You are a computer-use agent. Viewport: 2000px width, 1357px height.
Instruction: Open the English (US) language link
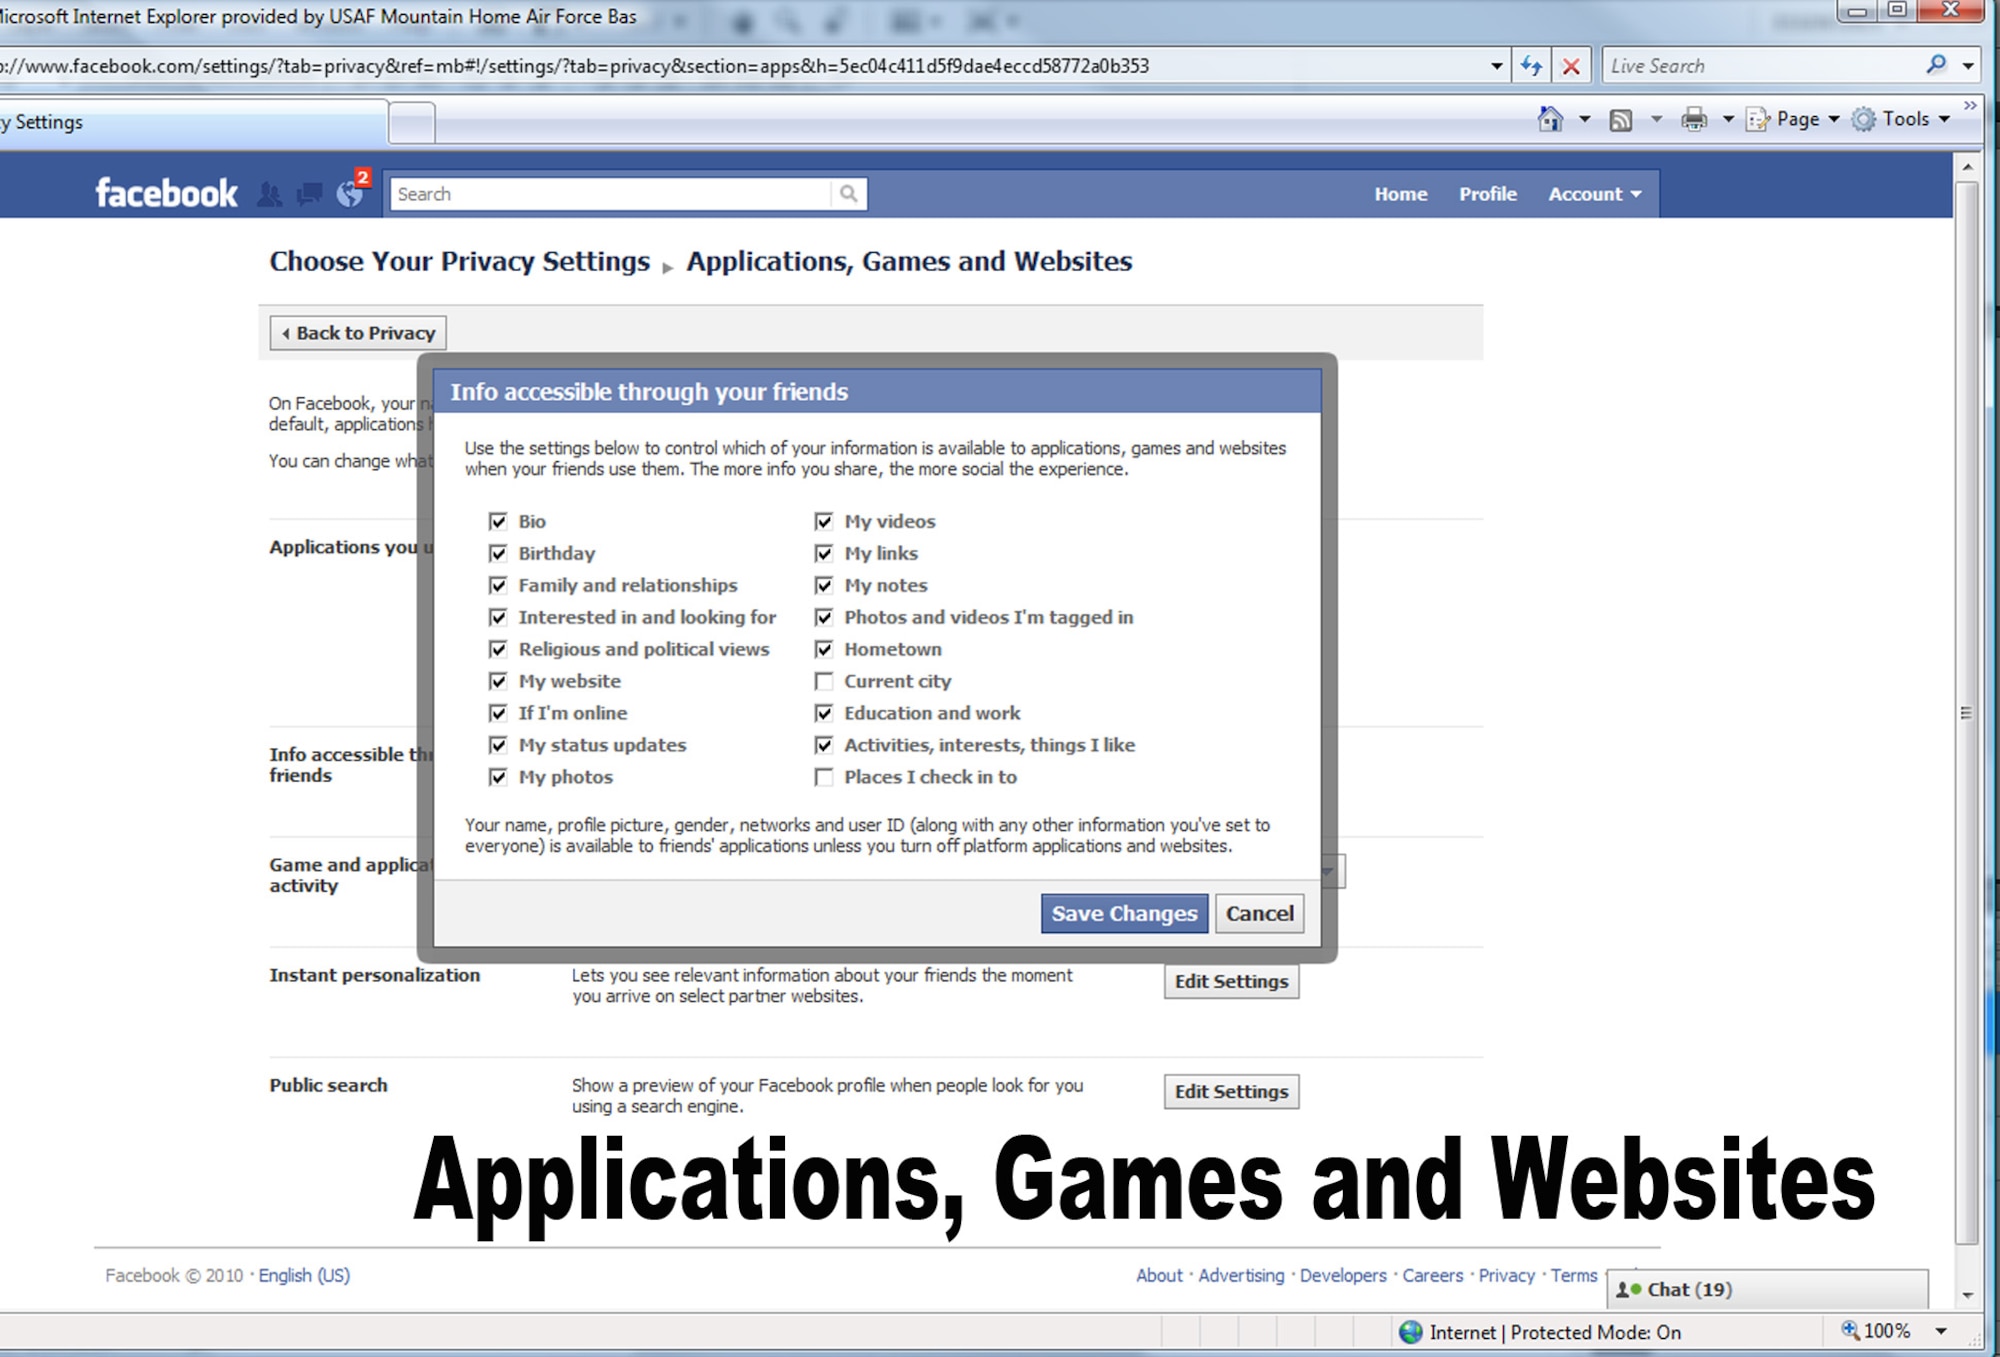point(304,1275)
